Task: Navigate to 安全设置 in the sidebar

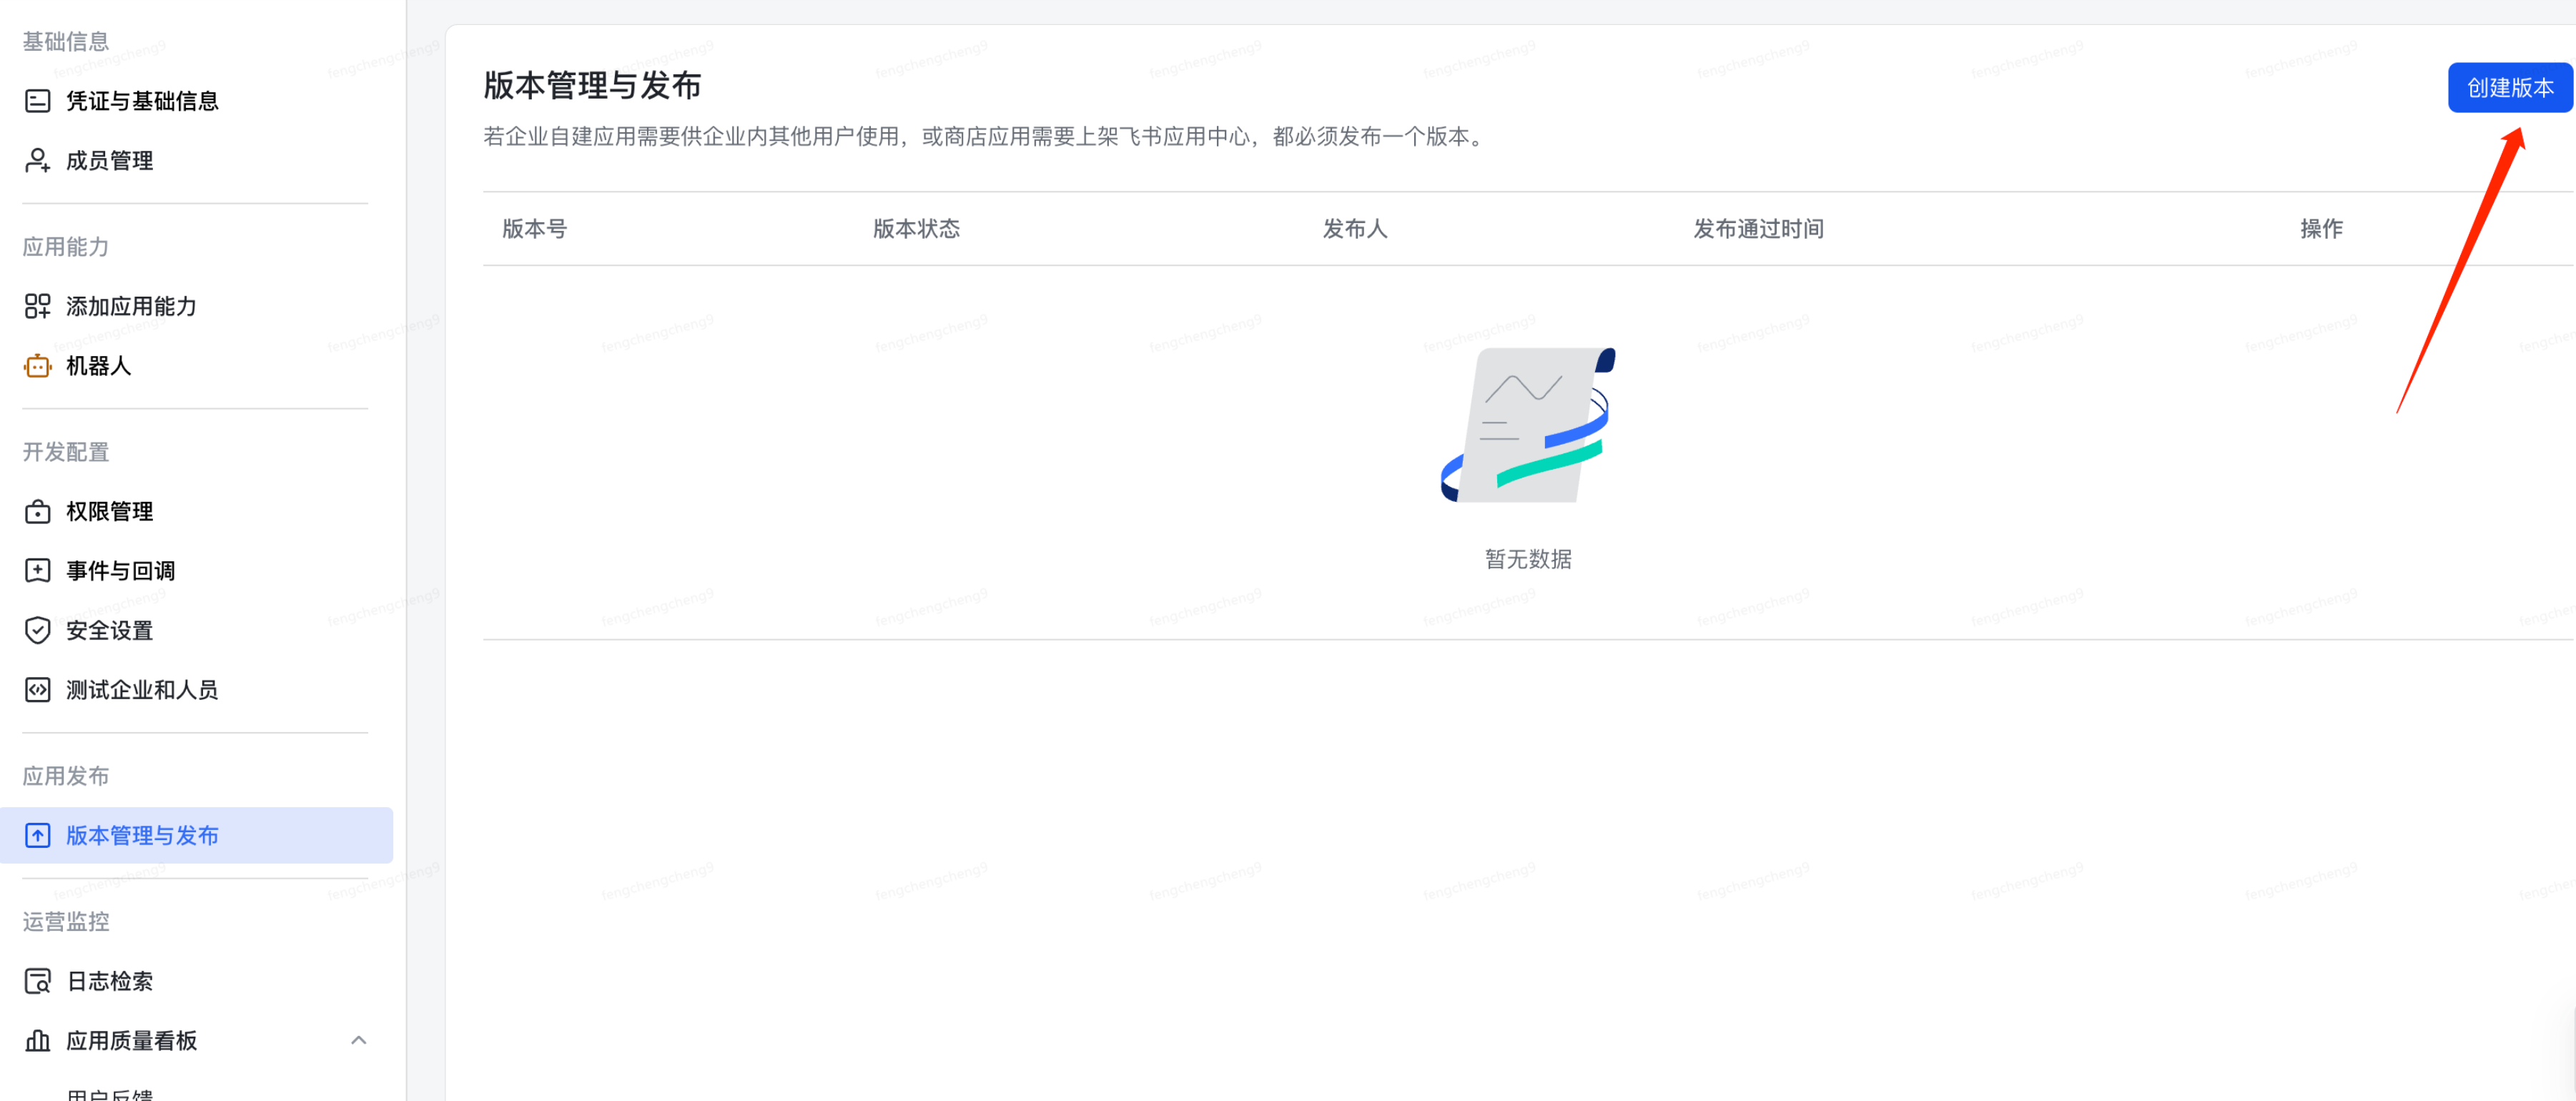Action: coord(108,630)
